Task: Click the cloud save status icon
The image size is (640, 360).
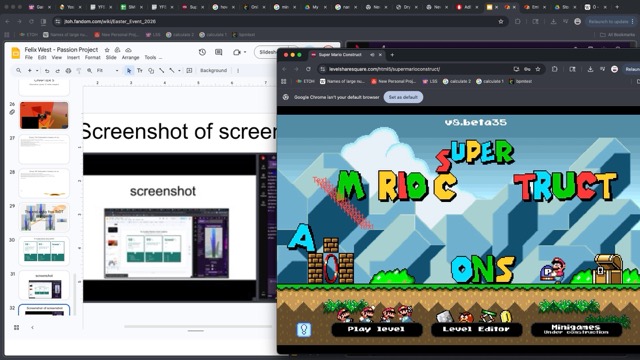Action: coord(128,50)
